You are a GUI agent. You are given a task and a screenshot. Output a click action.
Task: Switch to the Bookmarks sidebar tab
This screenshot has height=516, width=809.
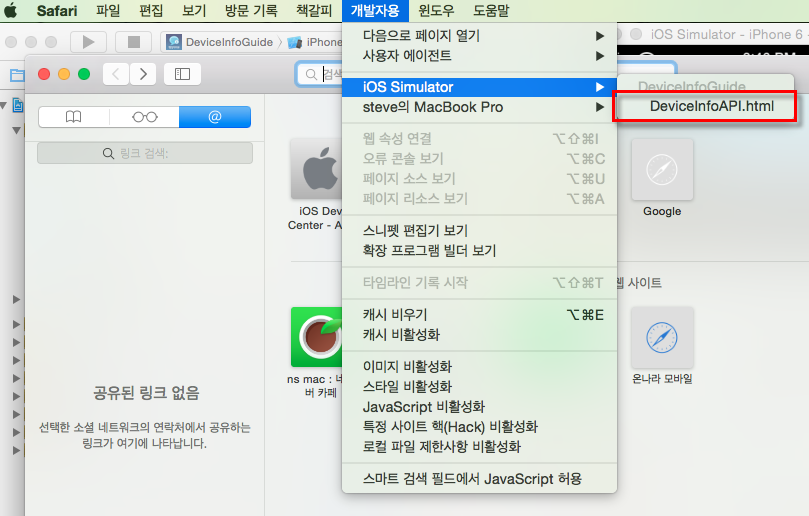pyautogui.click(x=74, y=117)
